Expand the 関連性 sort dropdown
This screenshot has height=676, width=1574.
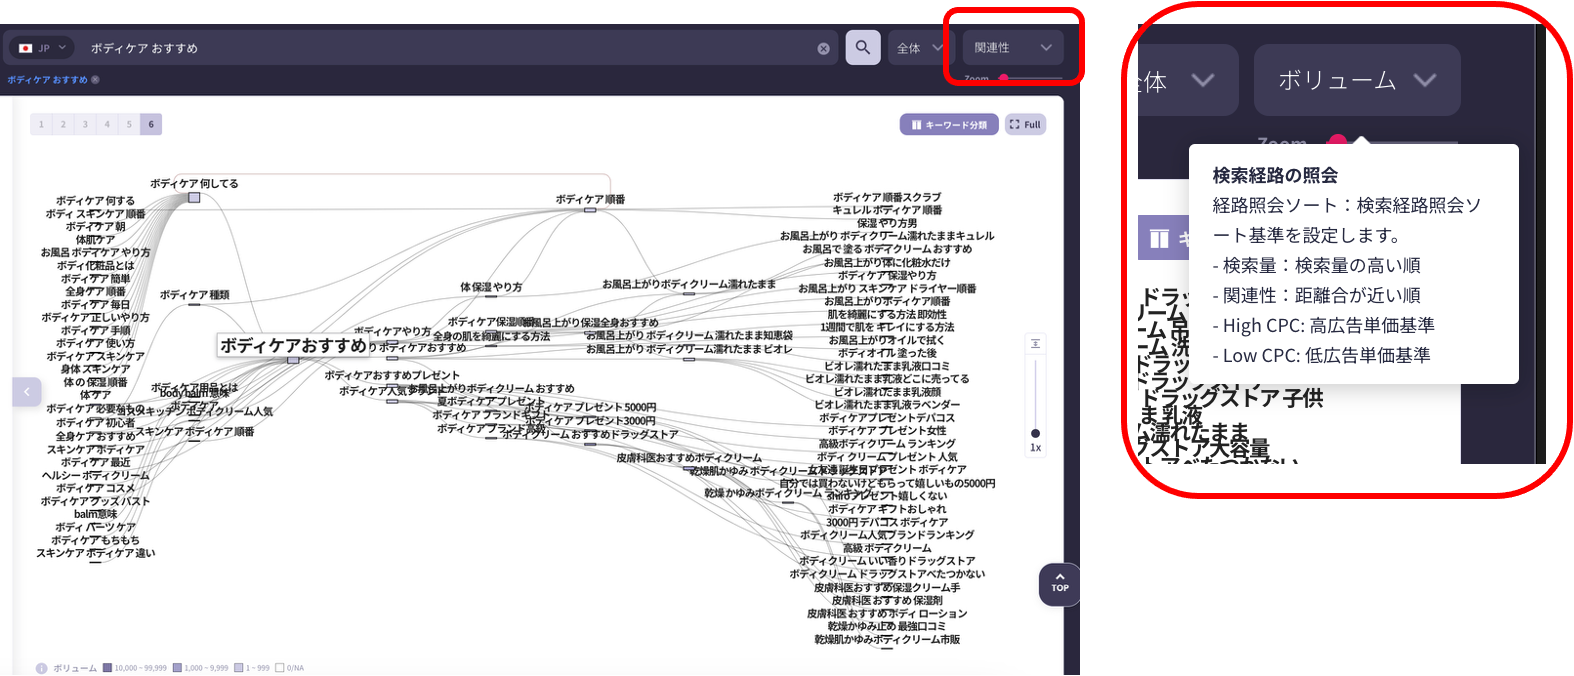point(1012,48)
